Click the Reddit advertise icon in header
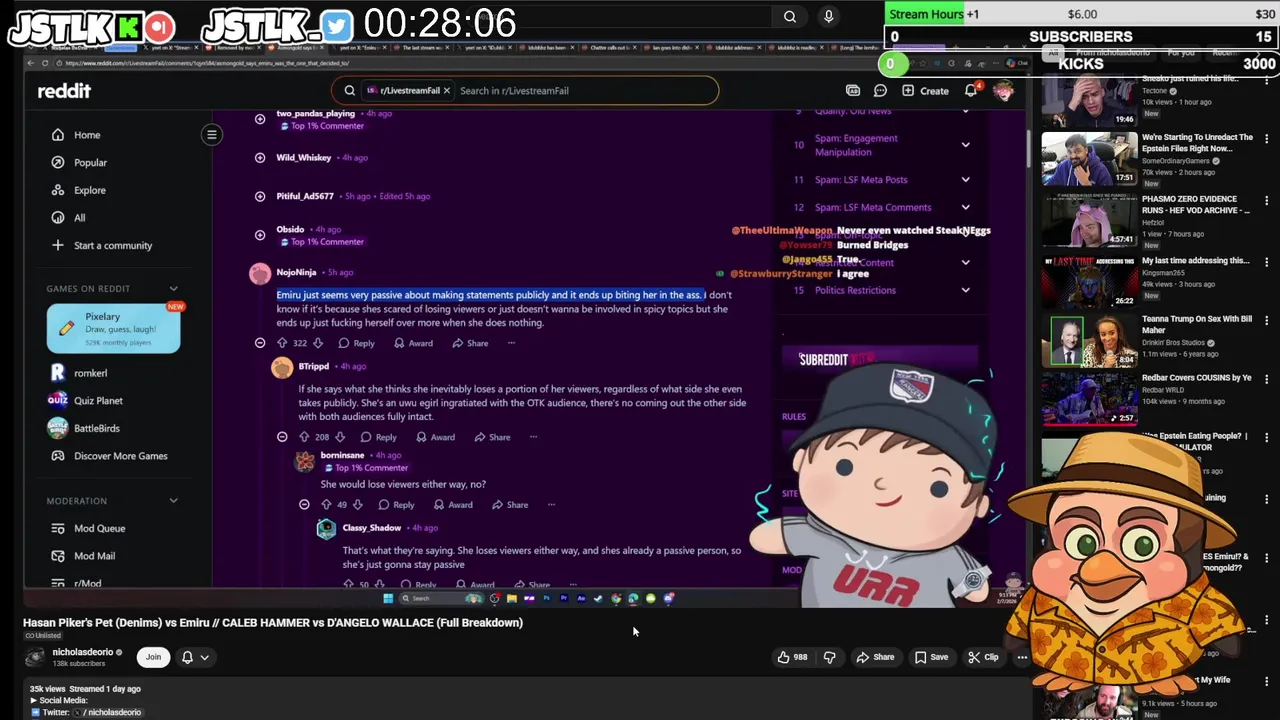 tap(853, 91)
